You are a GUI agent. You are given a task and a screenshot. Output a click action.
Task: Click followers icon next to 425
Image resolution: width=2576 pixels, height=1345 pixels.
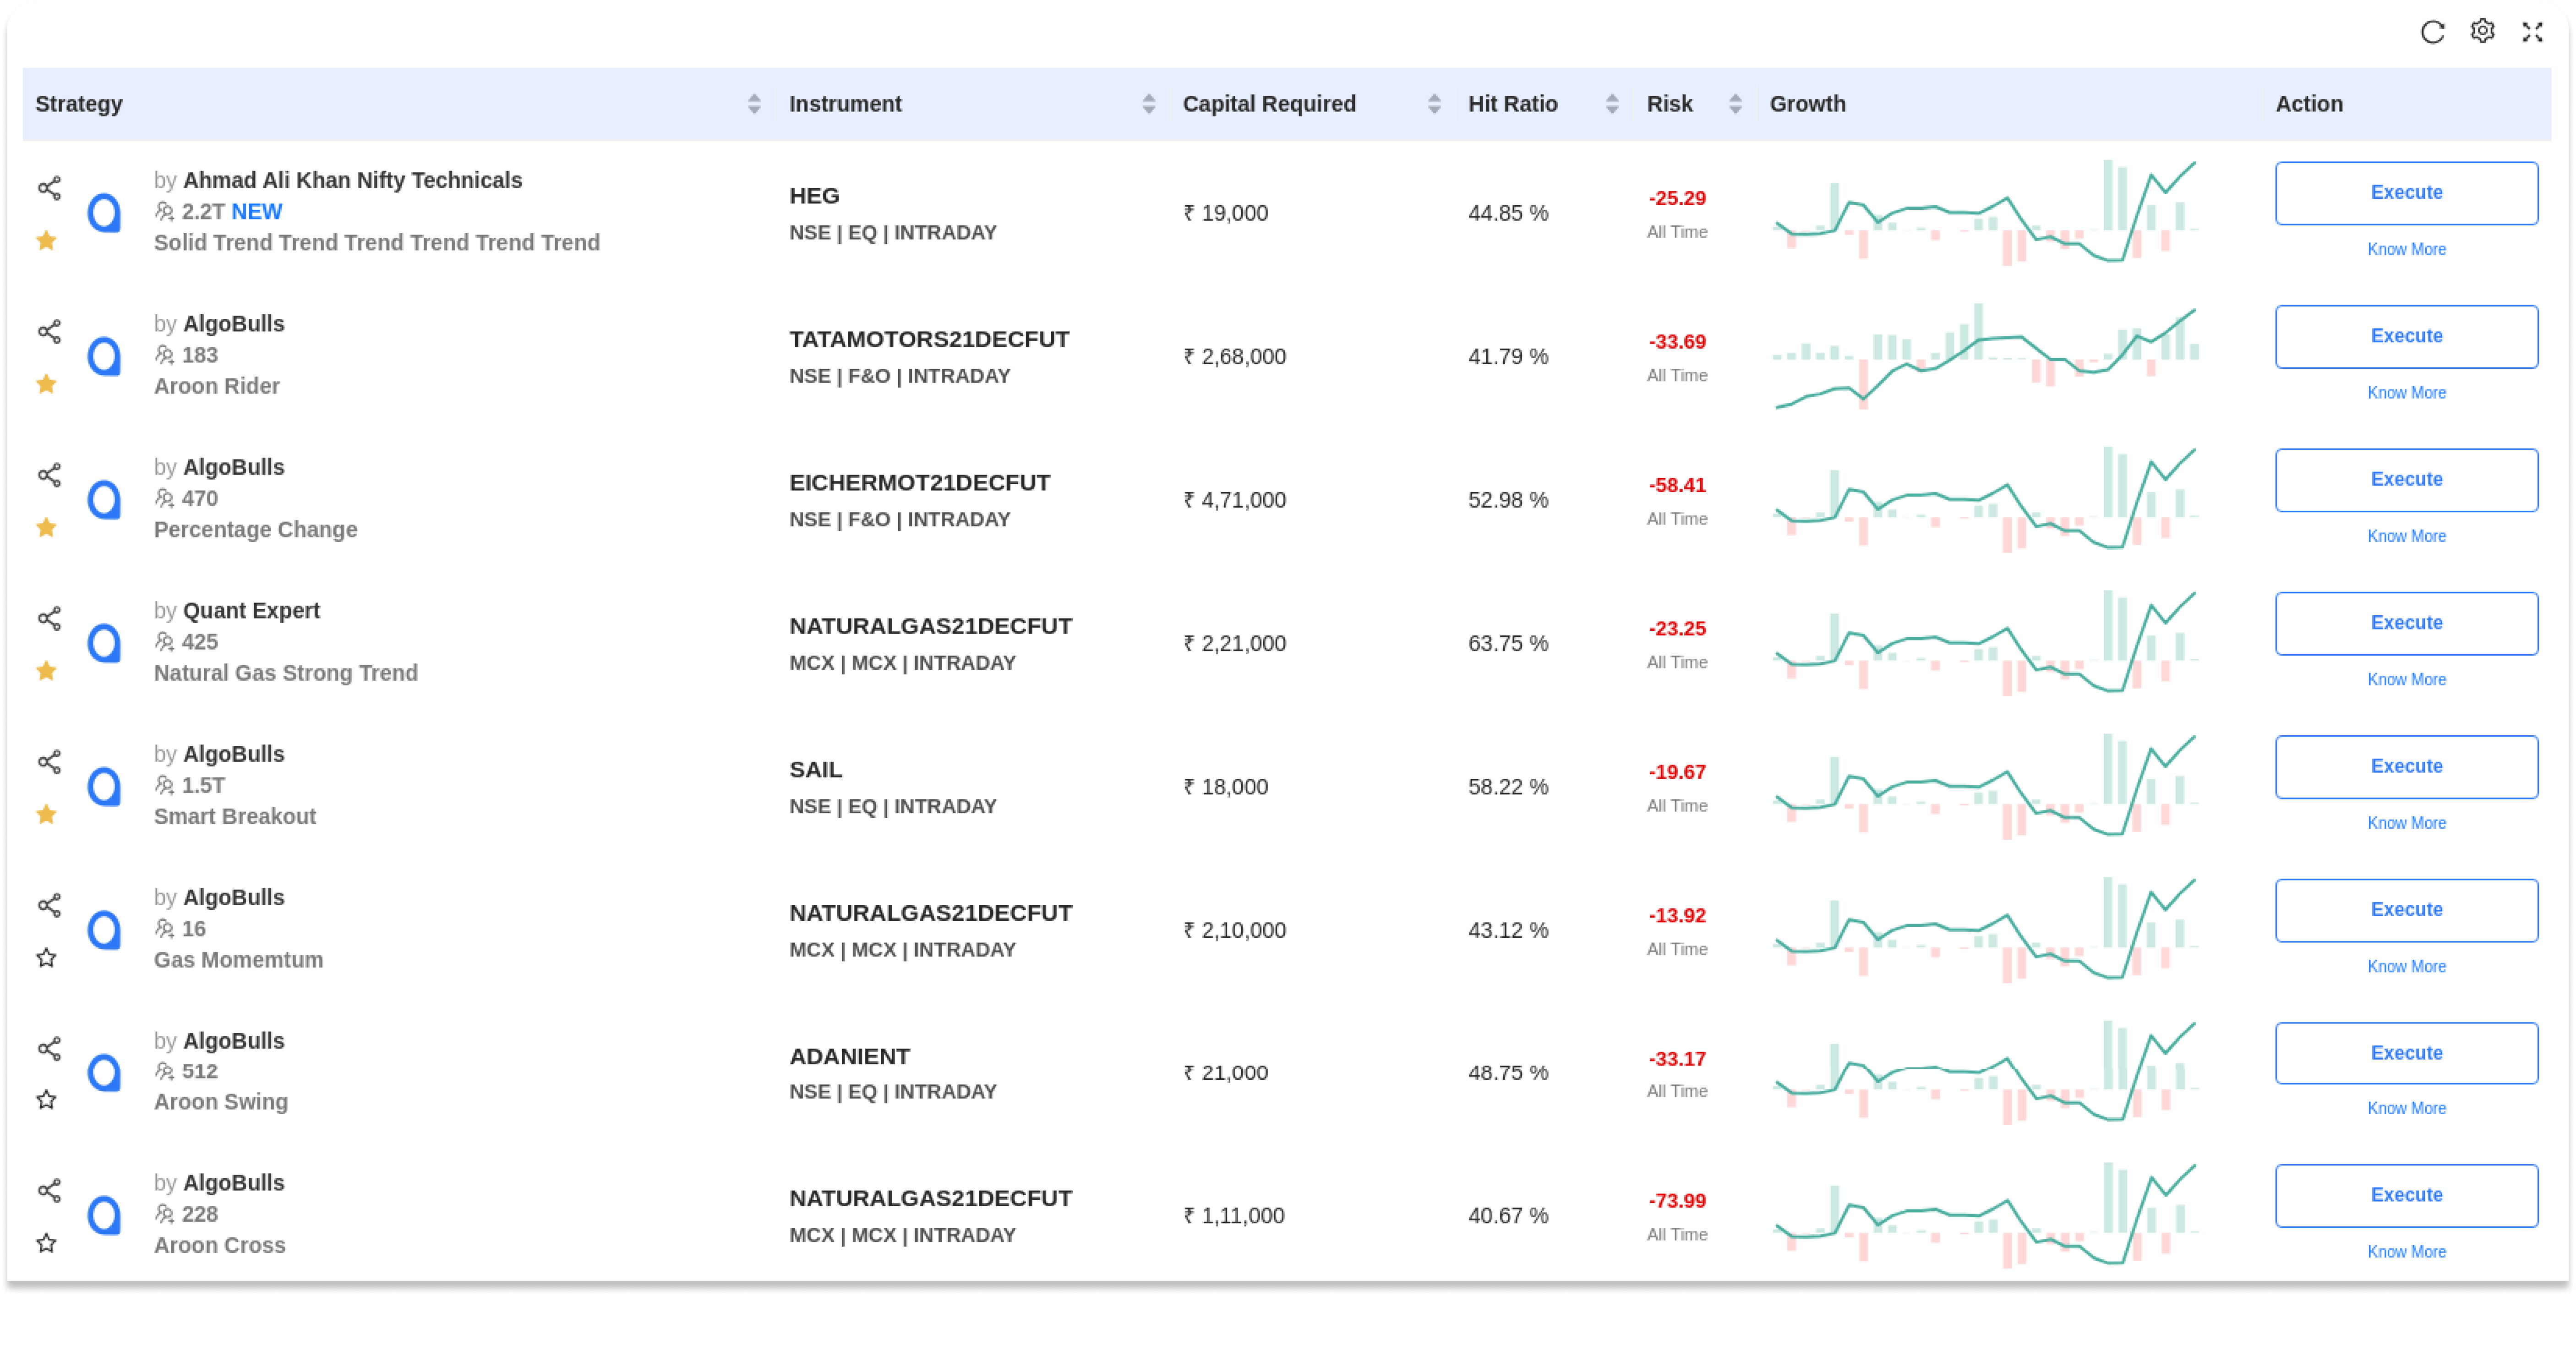tap(164, 641)
